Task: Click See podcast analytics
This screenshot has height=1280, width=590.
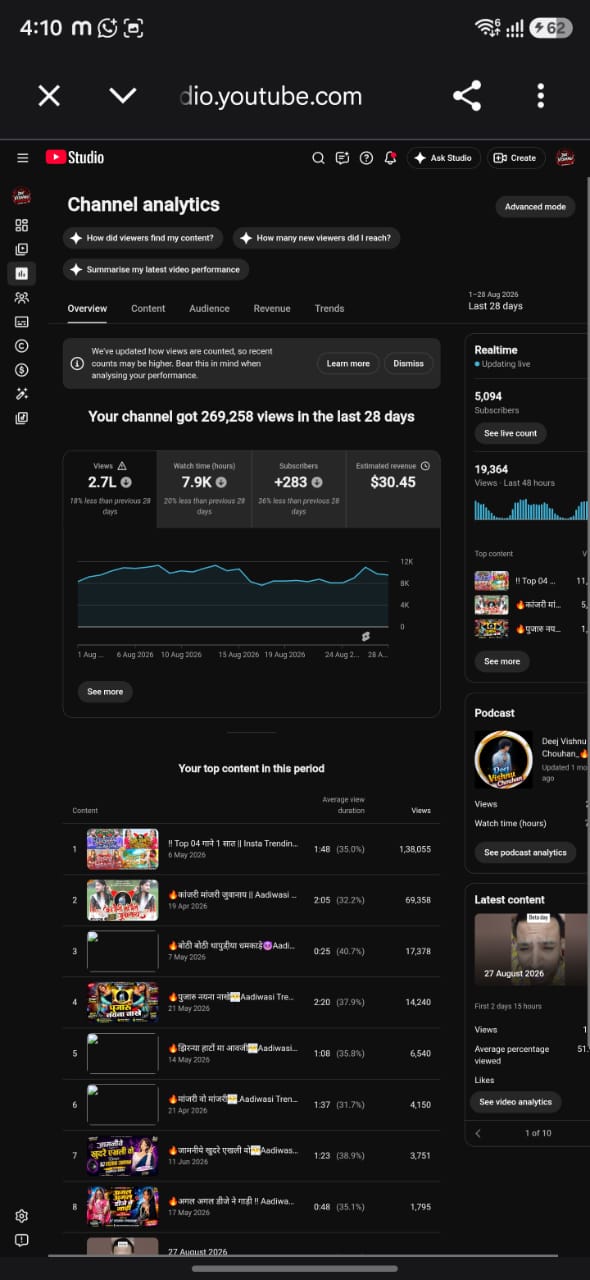Action: click(x=525, y=852)
